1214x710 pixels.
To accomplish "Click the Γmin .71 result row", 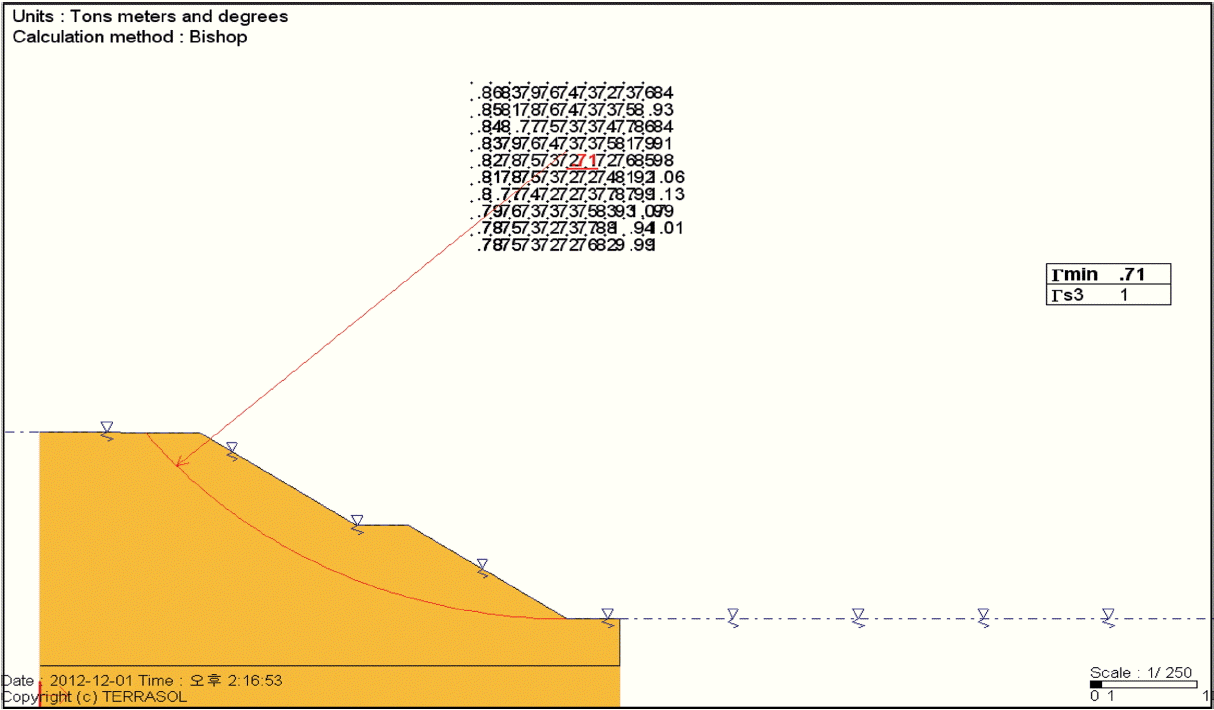I will click(1108, 275).
